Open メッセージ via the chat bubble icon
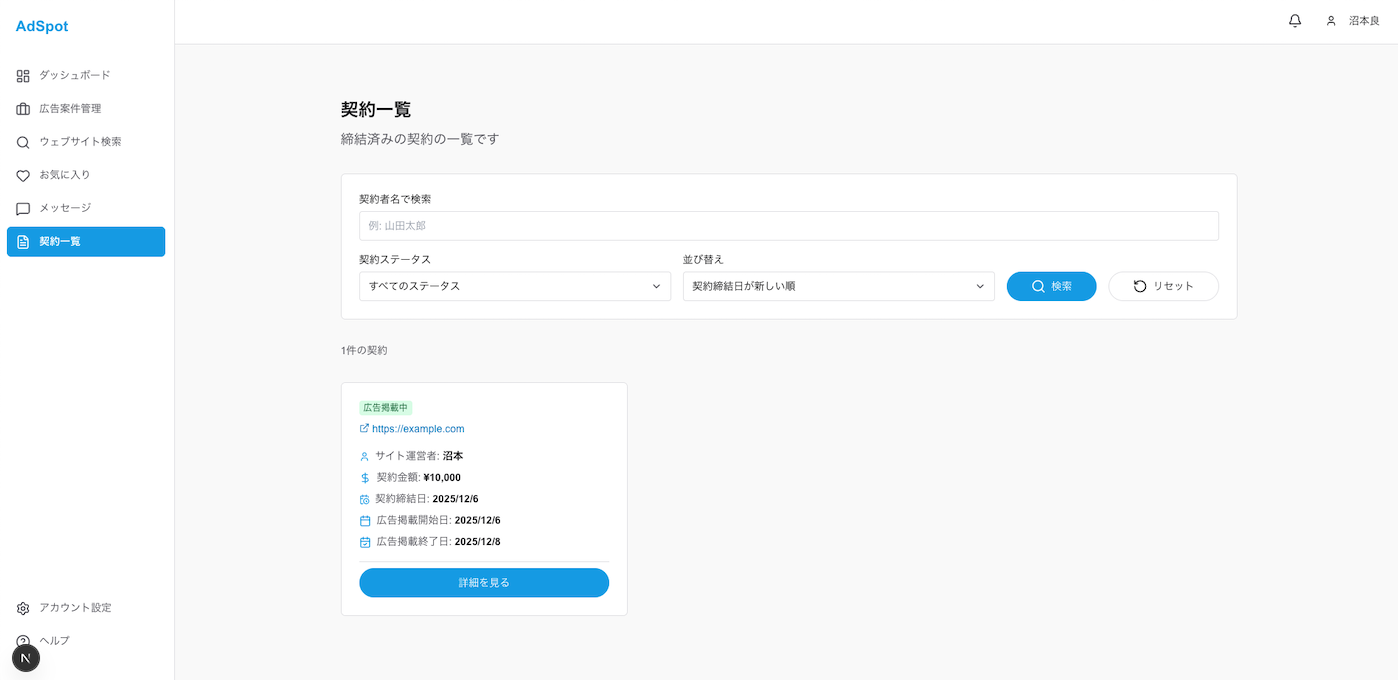The height and width of the screenshot is (680, 1398). (21, 207)
